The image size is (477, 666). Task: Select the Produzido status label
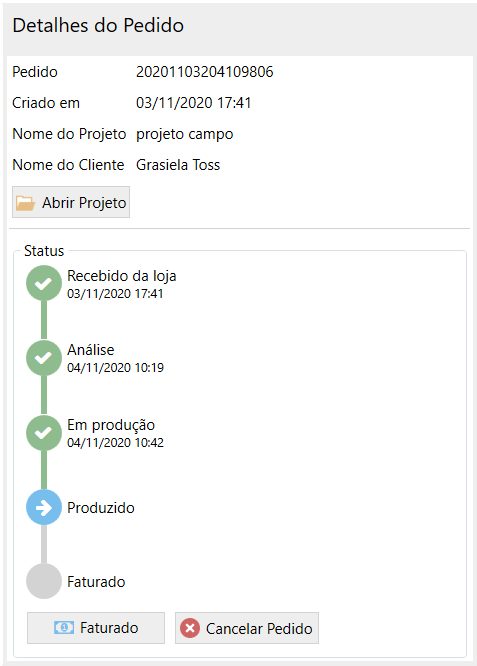click(x=101, y=508)
